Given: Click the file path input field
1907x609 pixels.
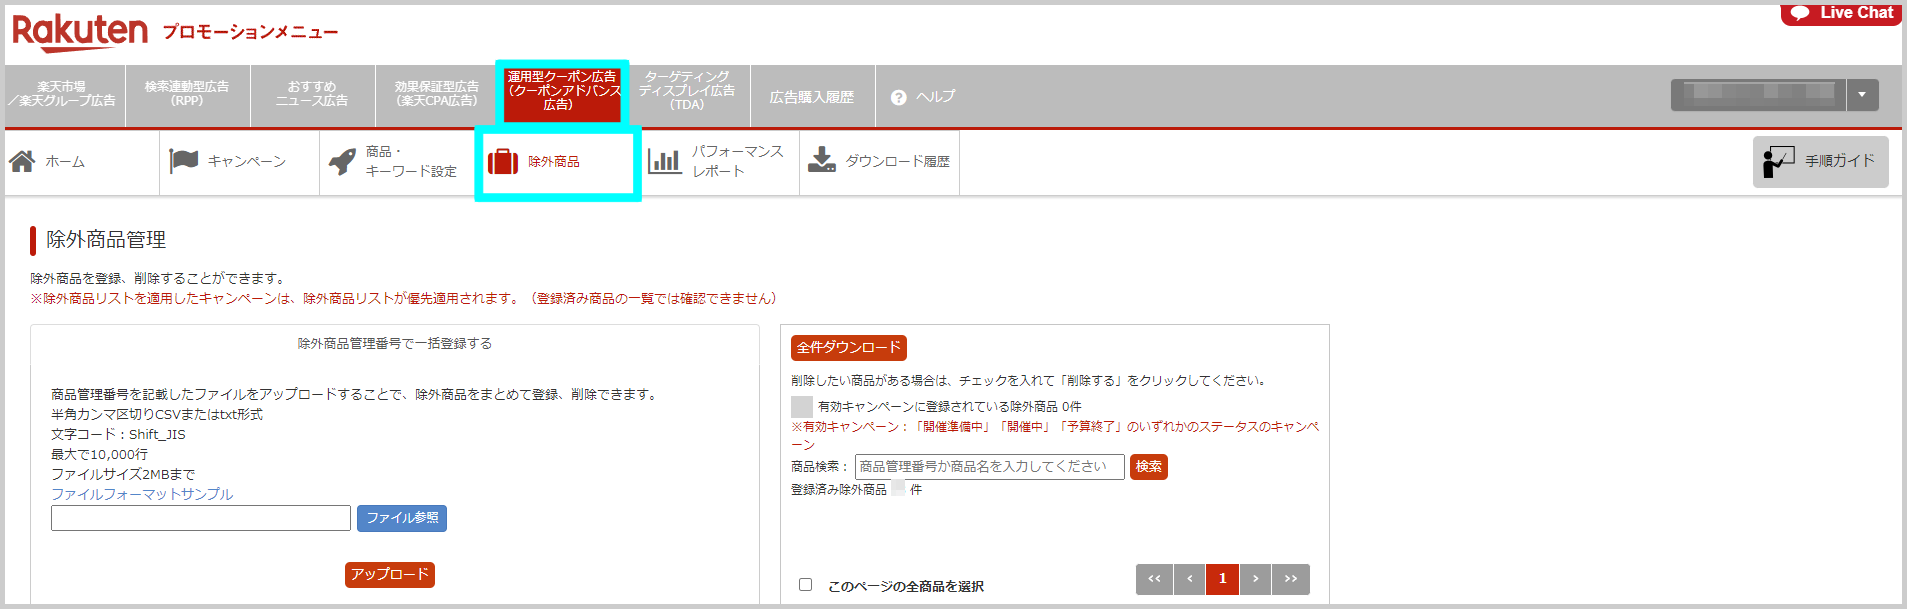Looking at the screenshot, I should [x=201, y=518].
